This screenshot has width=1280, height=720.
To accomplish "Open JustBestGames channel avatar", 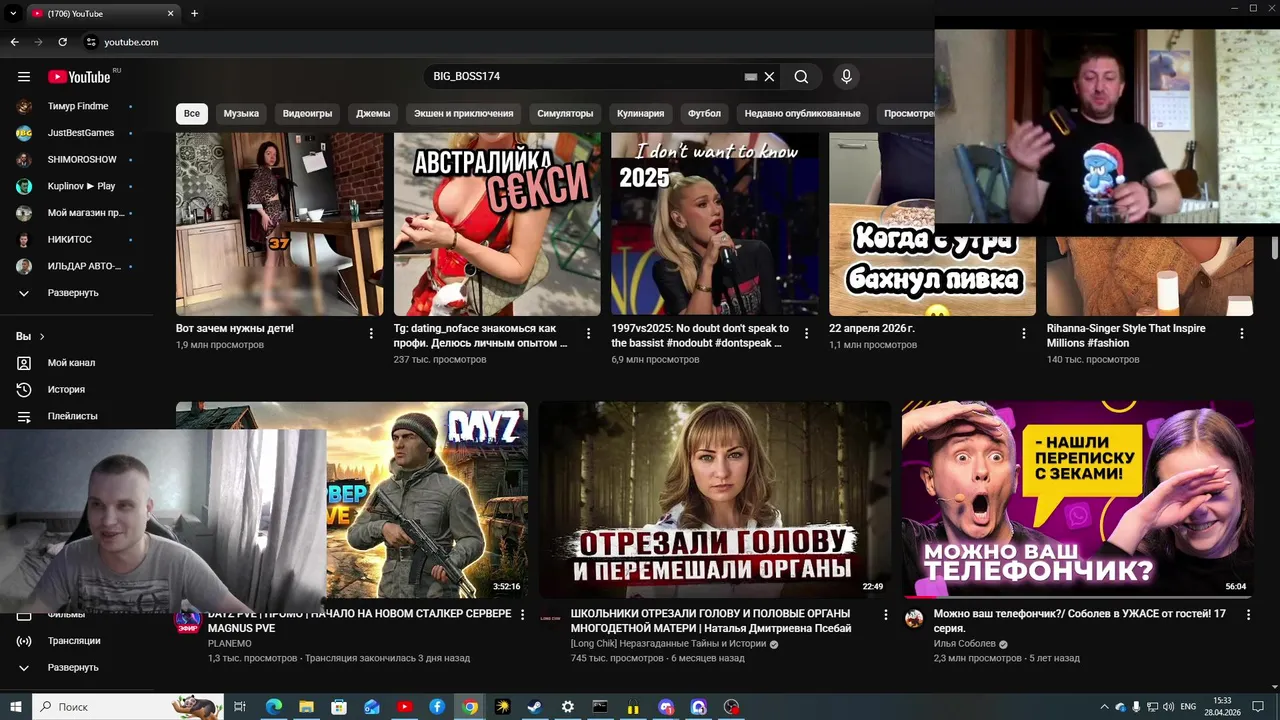I will click(24, 133).
